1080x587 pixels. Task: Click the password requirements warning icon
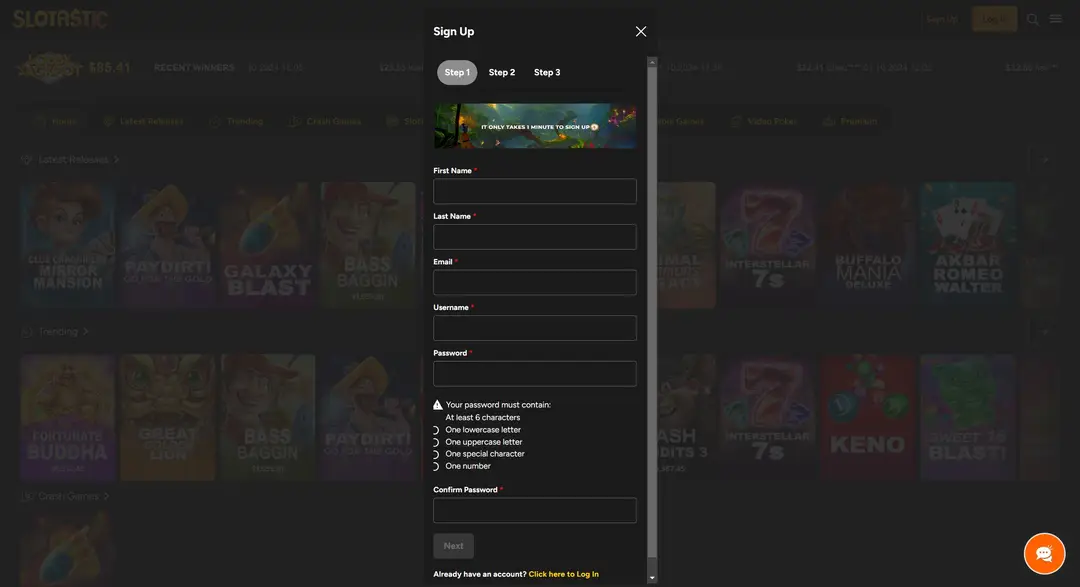click(x=438, y=405)
